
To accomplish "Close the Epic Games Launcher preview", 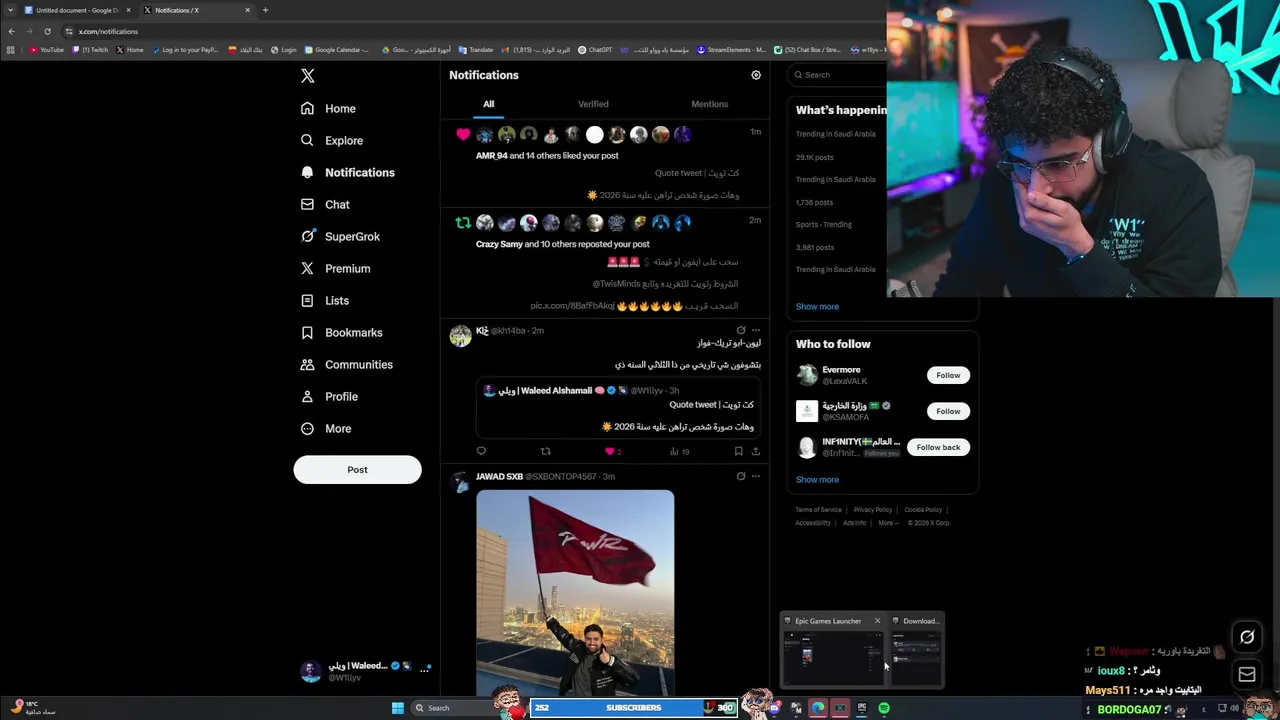I will coord(877,621).
